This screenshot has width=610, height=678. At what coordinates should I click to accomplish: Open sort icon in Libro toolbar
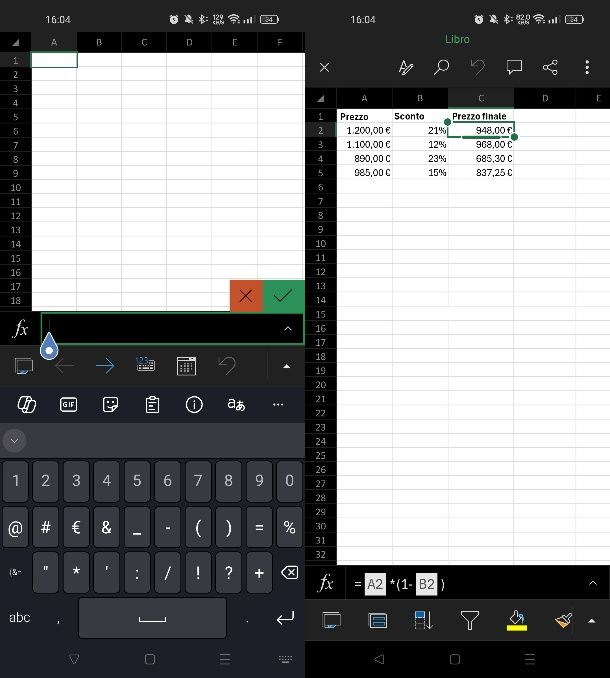coord(423,621)
